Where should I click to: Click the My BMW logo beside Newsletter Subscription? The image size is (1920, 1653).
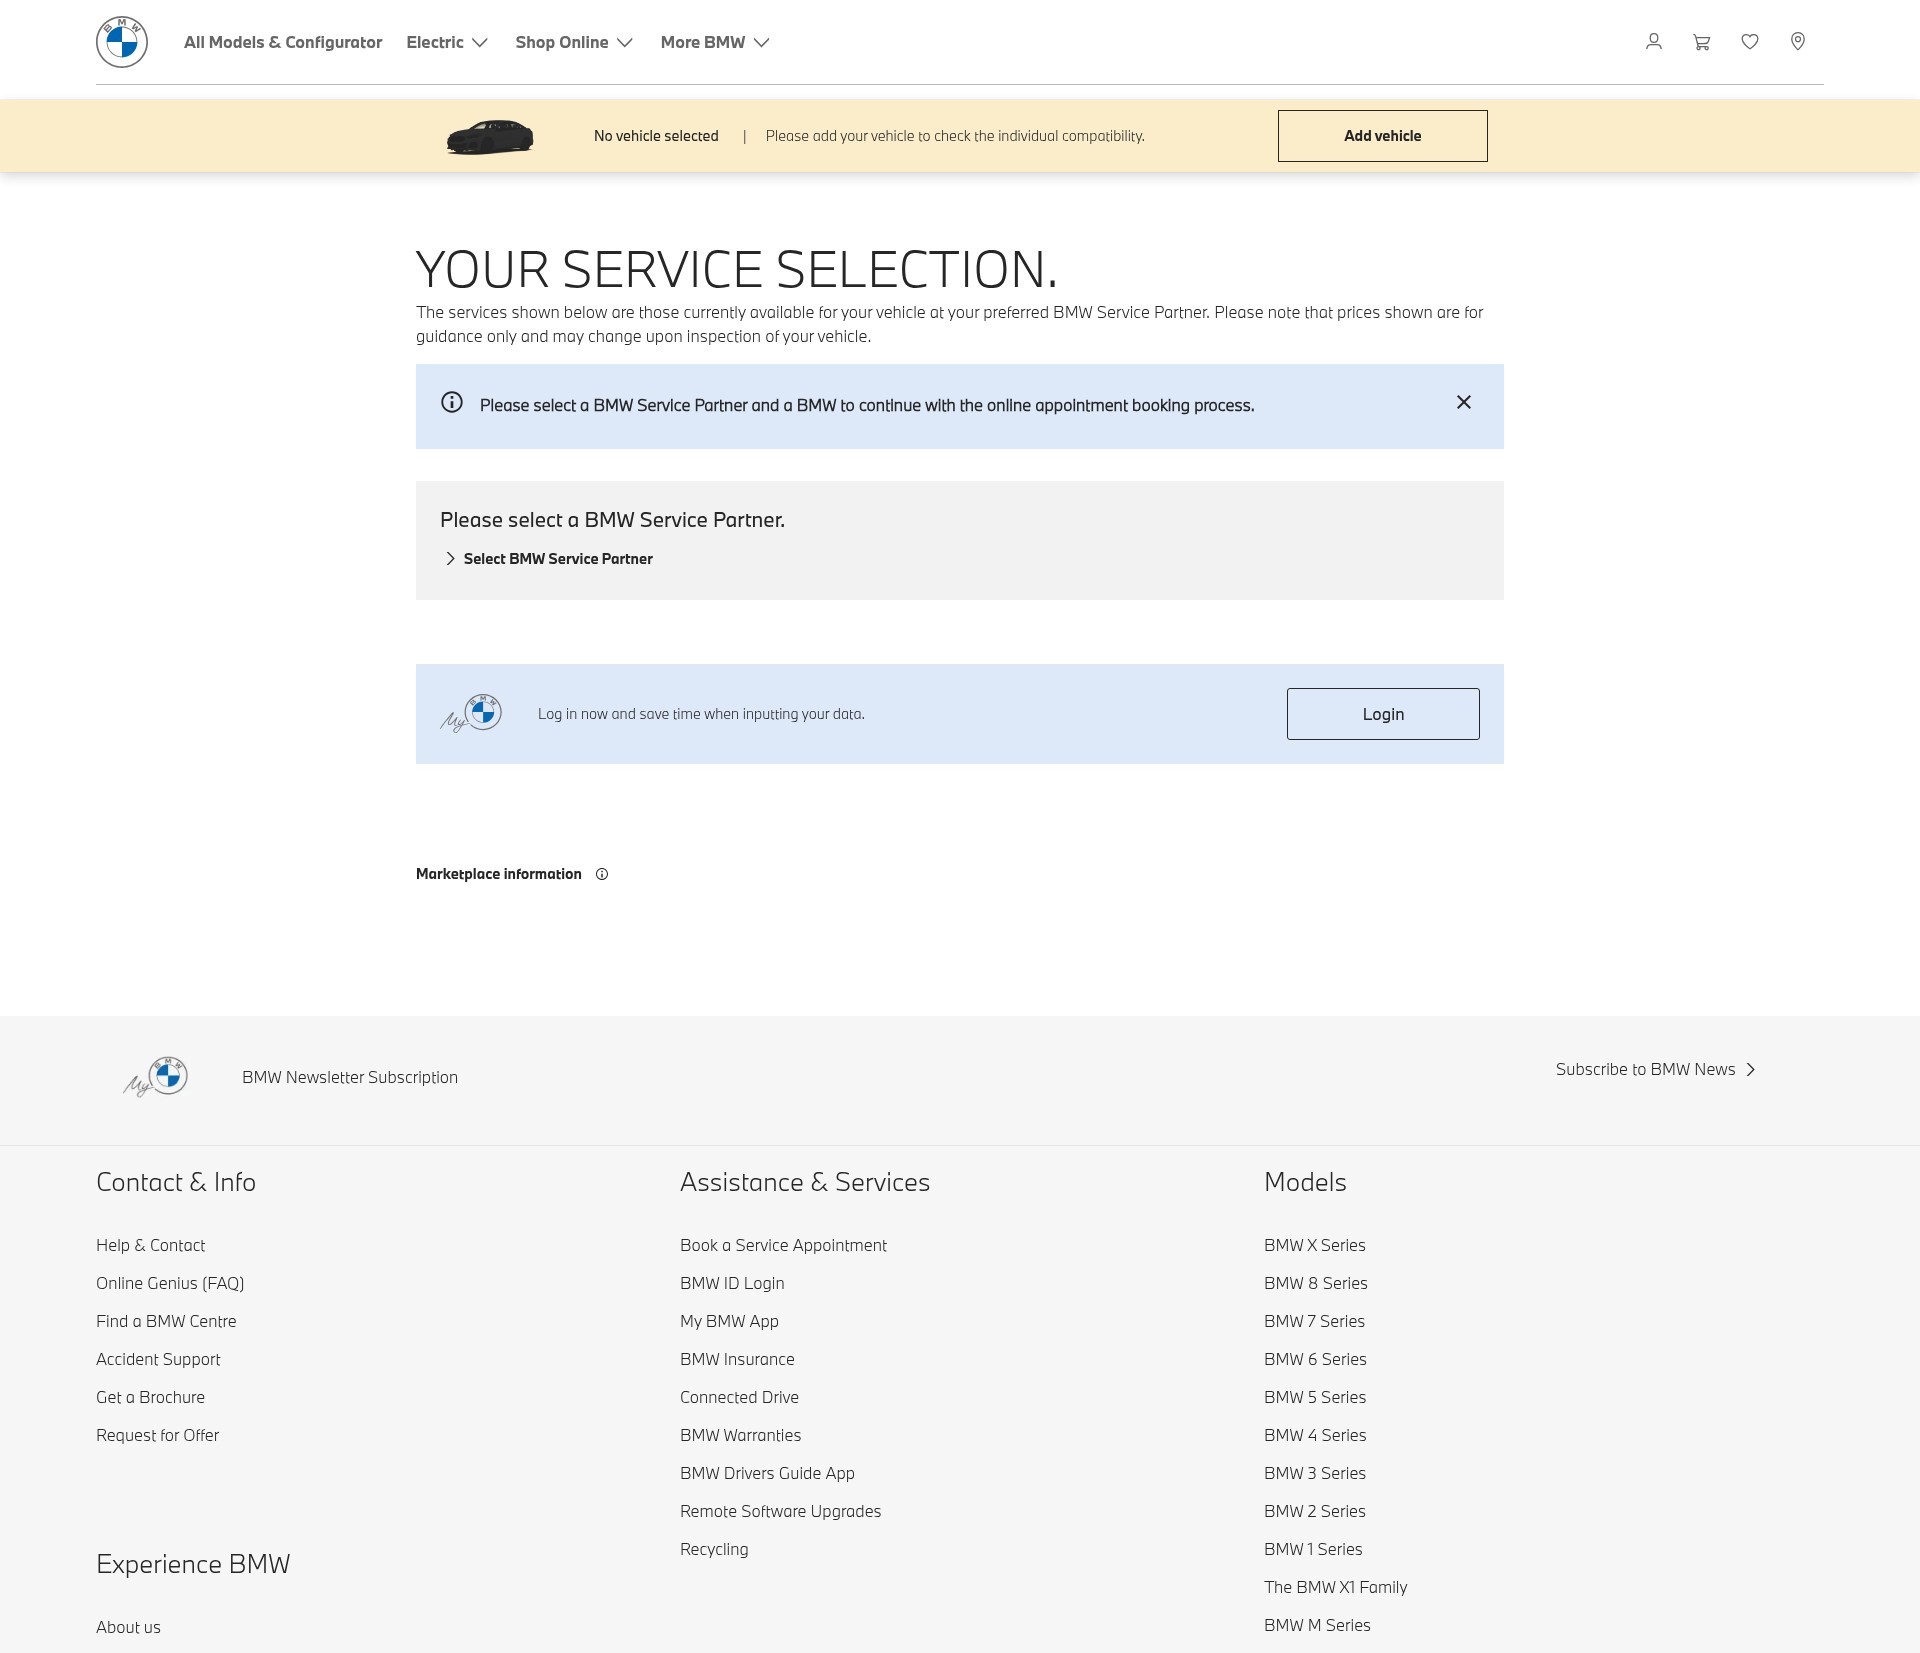point(156,1076)
